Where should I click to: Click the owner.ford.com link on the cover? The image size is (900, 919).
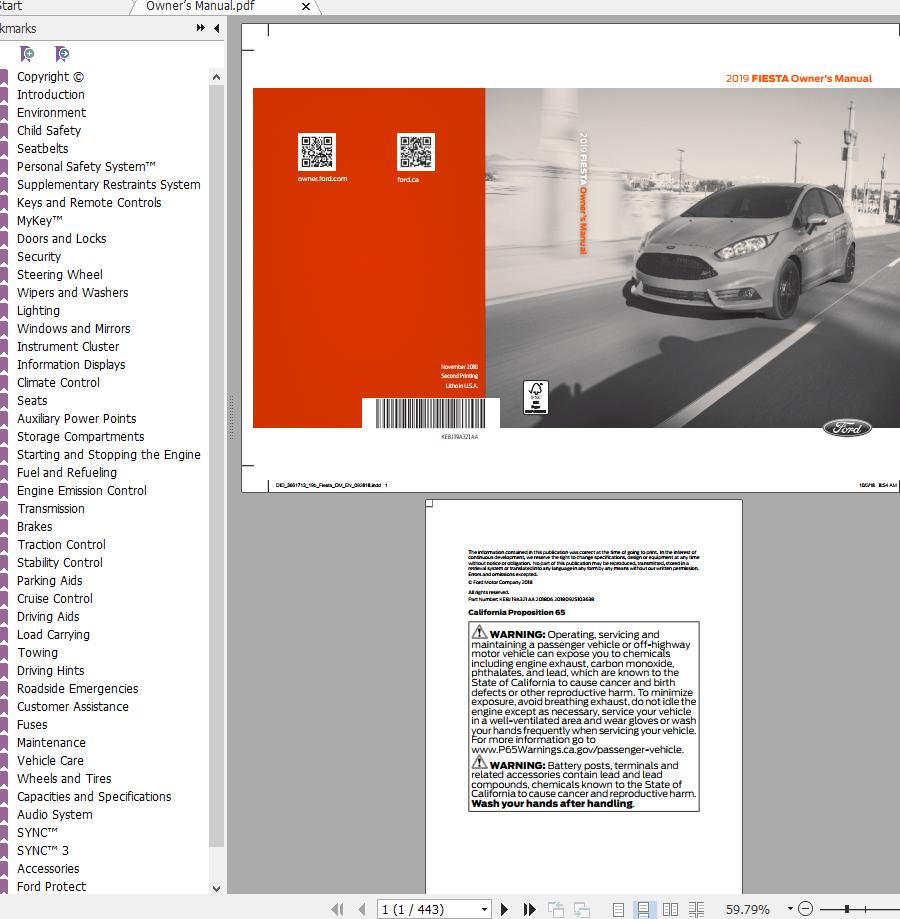coord(322,179)
